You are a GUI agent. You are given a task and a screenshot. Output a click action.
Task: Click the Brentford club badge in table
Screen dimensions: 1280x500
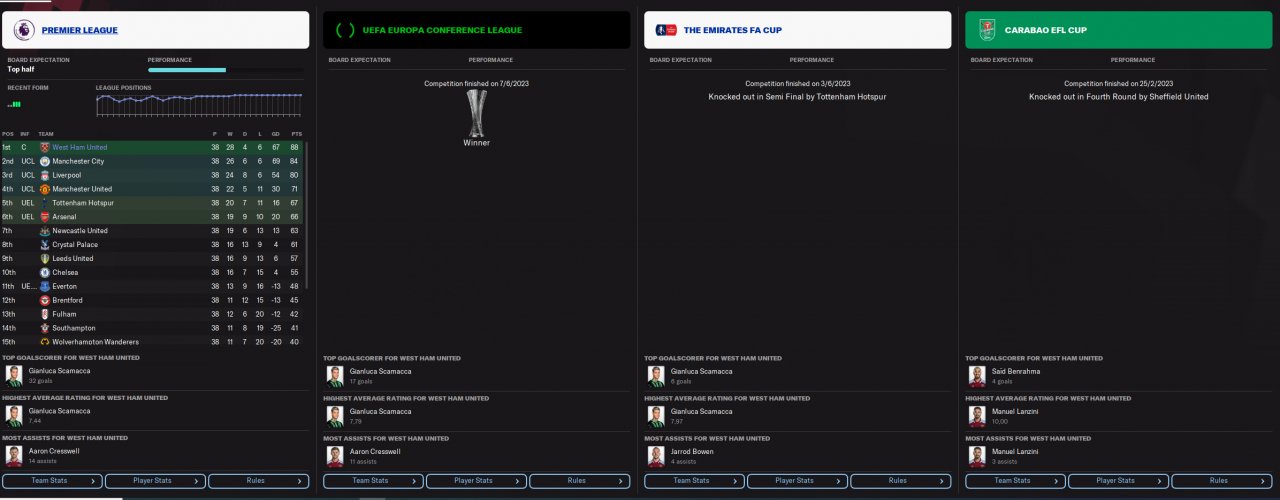coord(44,300)
